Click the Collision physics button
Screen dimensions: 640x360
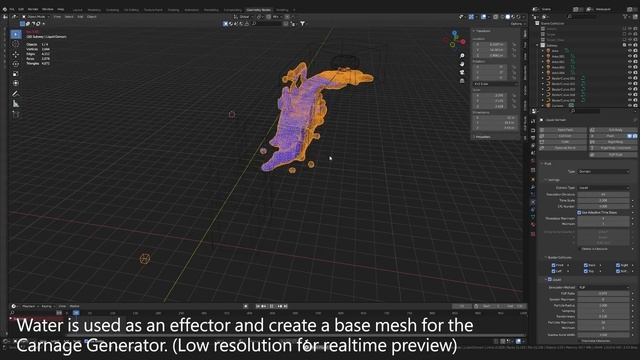562,136
